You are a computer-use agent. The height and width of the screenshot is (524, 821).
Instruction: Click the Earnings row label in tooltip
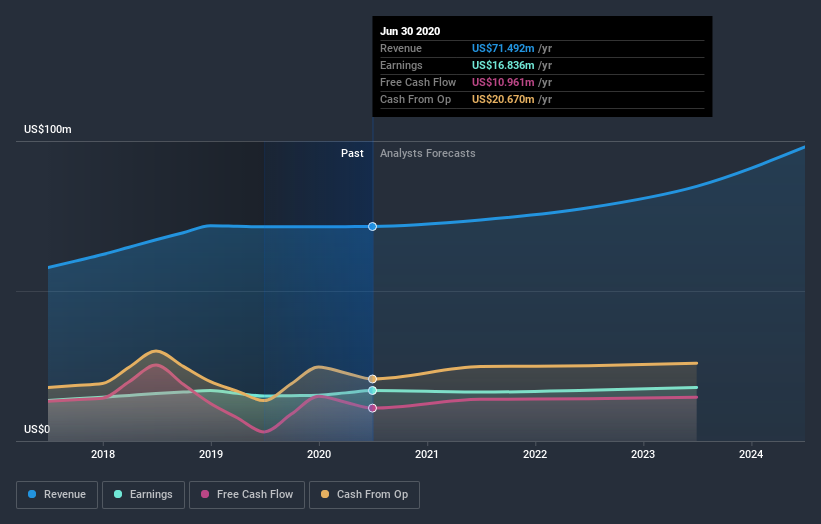click(x=401, y=65)
